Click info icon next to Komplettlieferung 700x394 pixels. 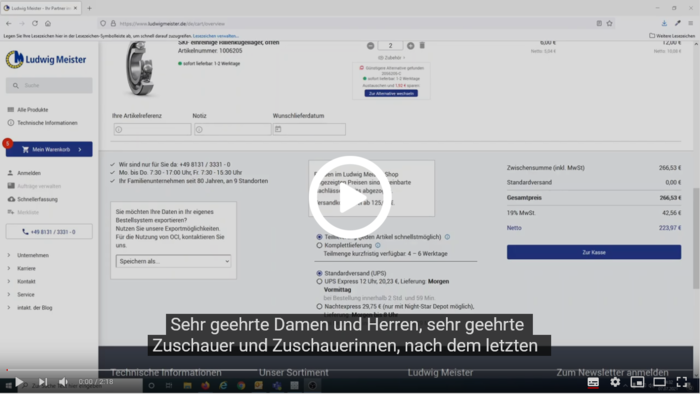pos(378,245)
